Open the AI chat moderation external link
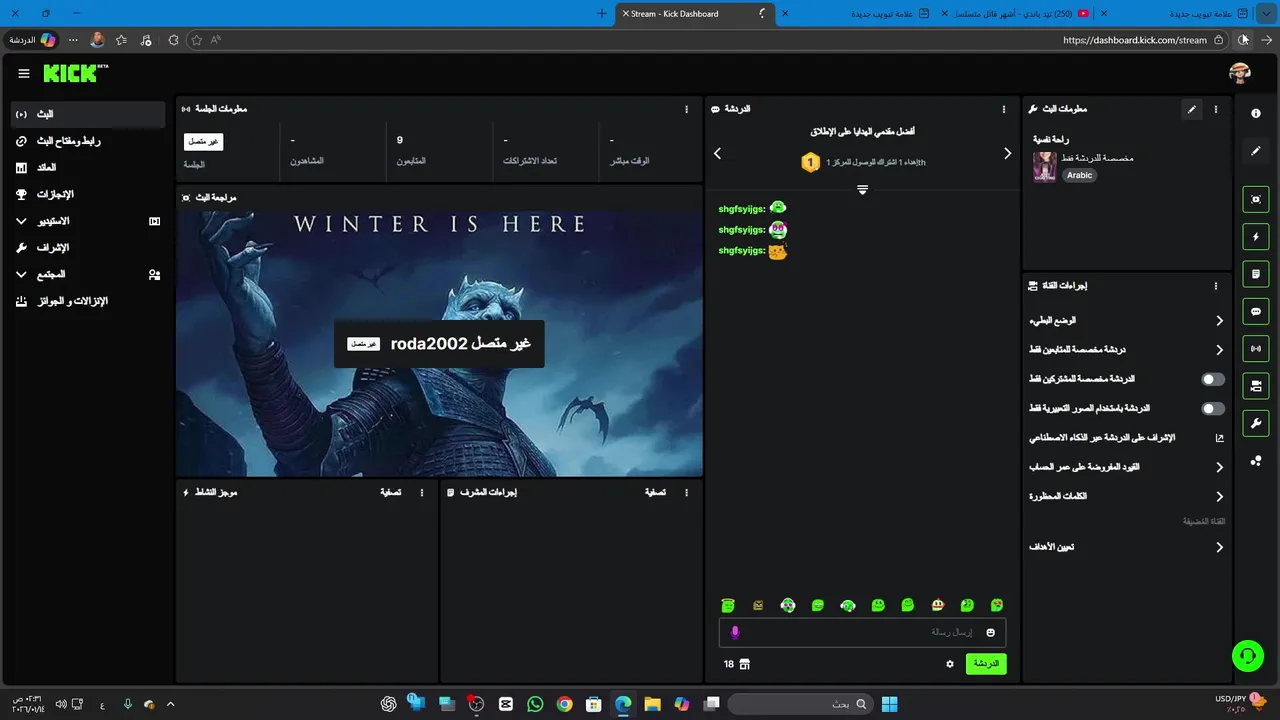 click(x=1219, y=438)
